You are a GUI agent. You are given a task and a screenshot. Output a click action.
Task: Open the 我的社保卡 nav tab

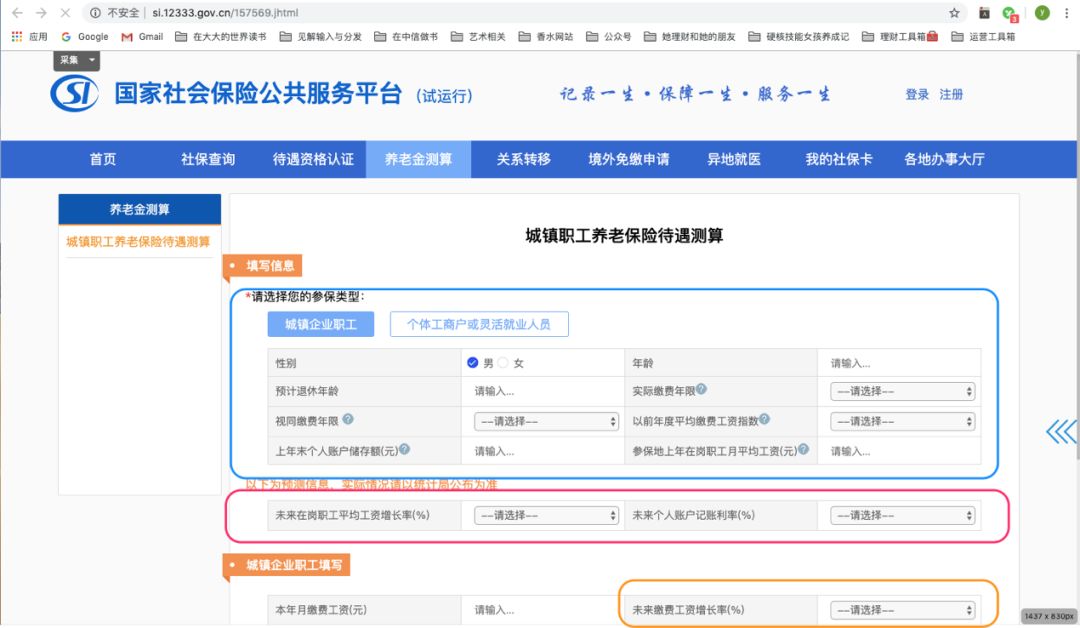839,159
